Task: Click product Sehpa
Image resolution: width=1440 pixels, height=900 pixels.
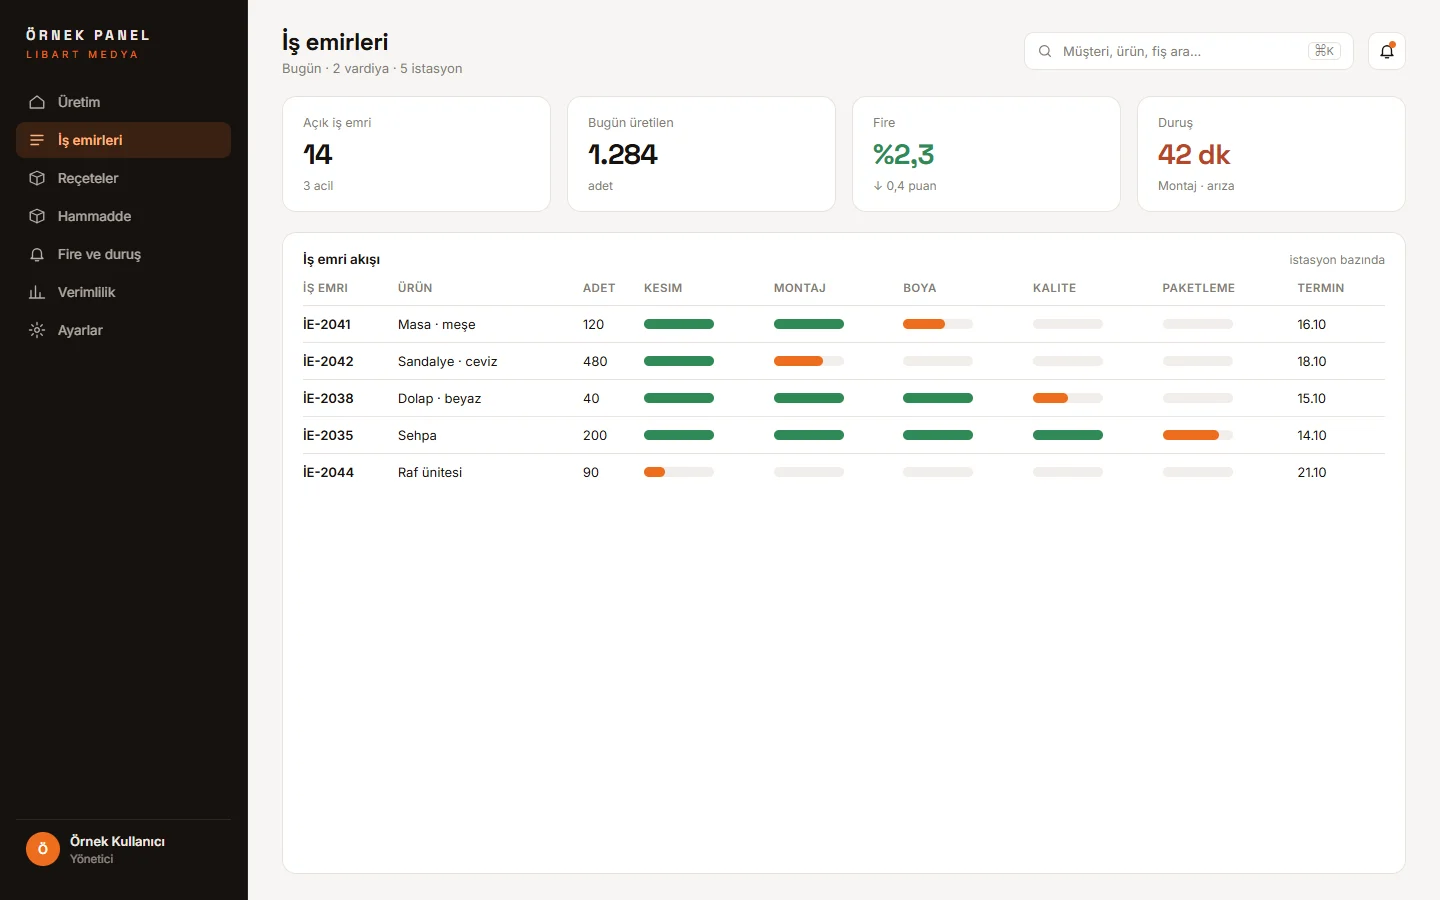Action: tap(417, 435)
